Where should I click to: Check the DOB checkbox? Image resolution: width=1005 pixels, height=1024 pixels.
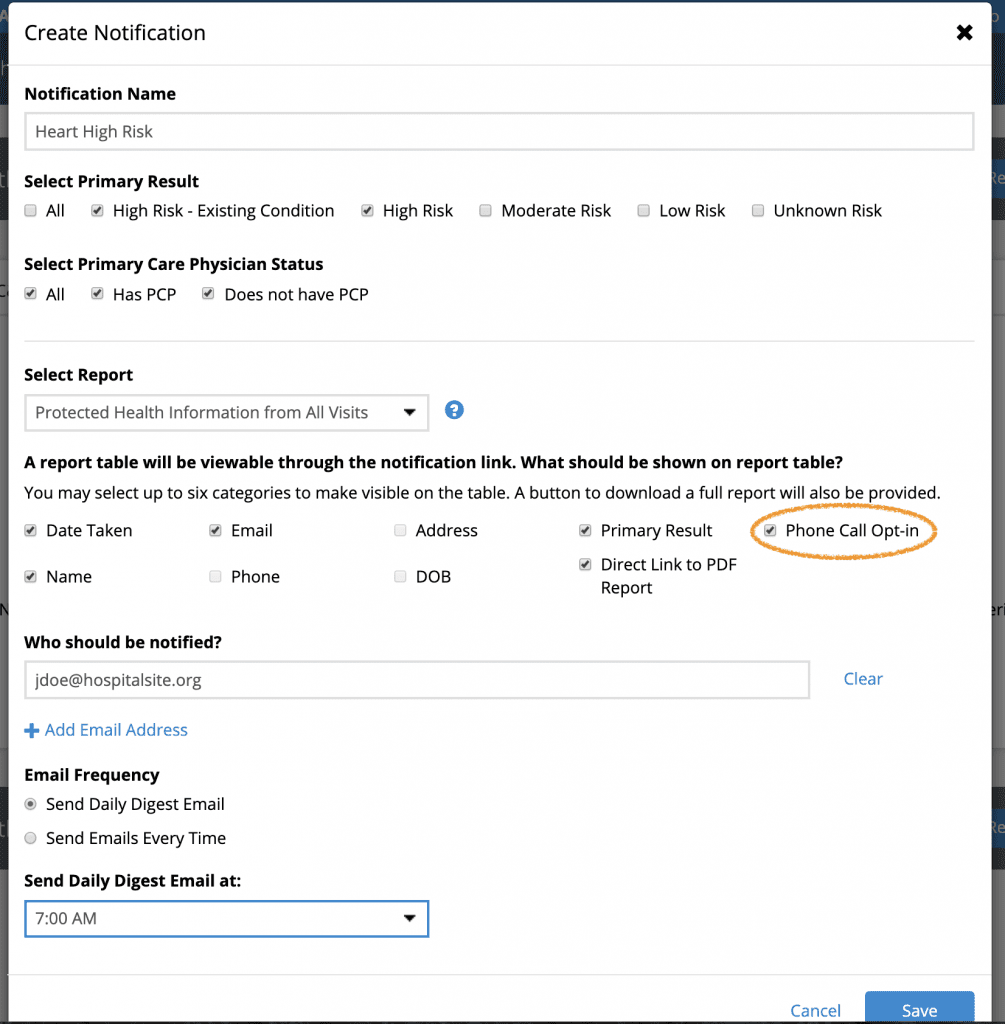pos(400,576)
